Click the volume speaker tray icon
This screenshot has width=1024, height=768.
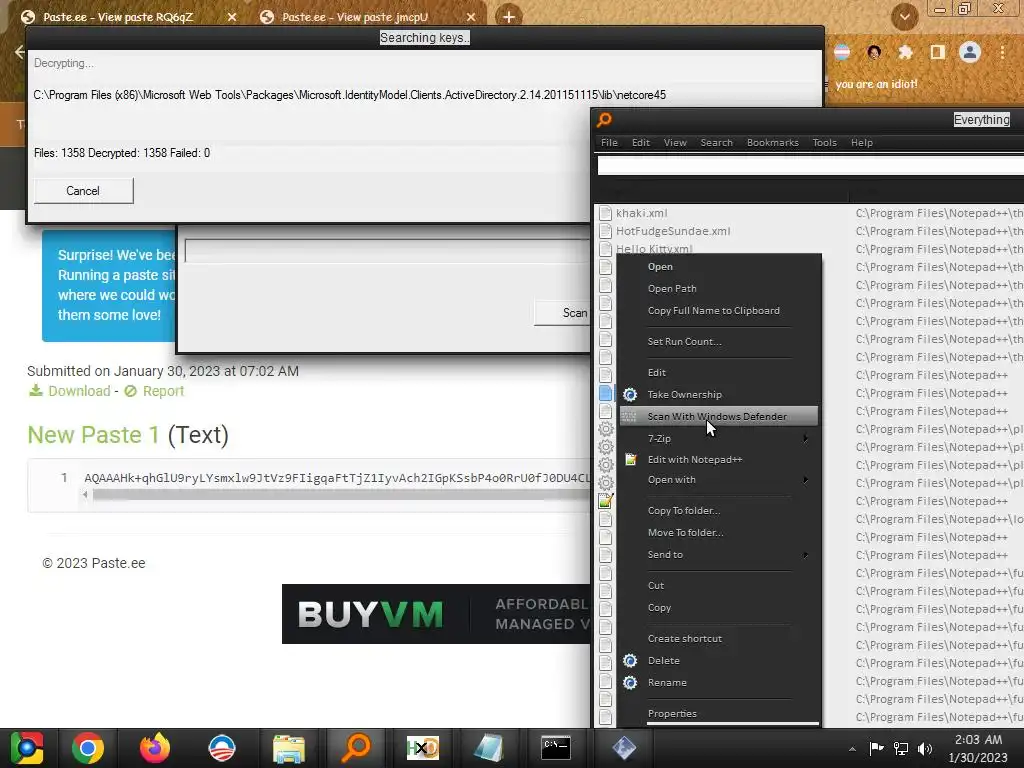pyautogui.click(x=925, y=748)
